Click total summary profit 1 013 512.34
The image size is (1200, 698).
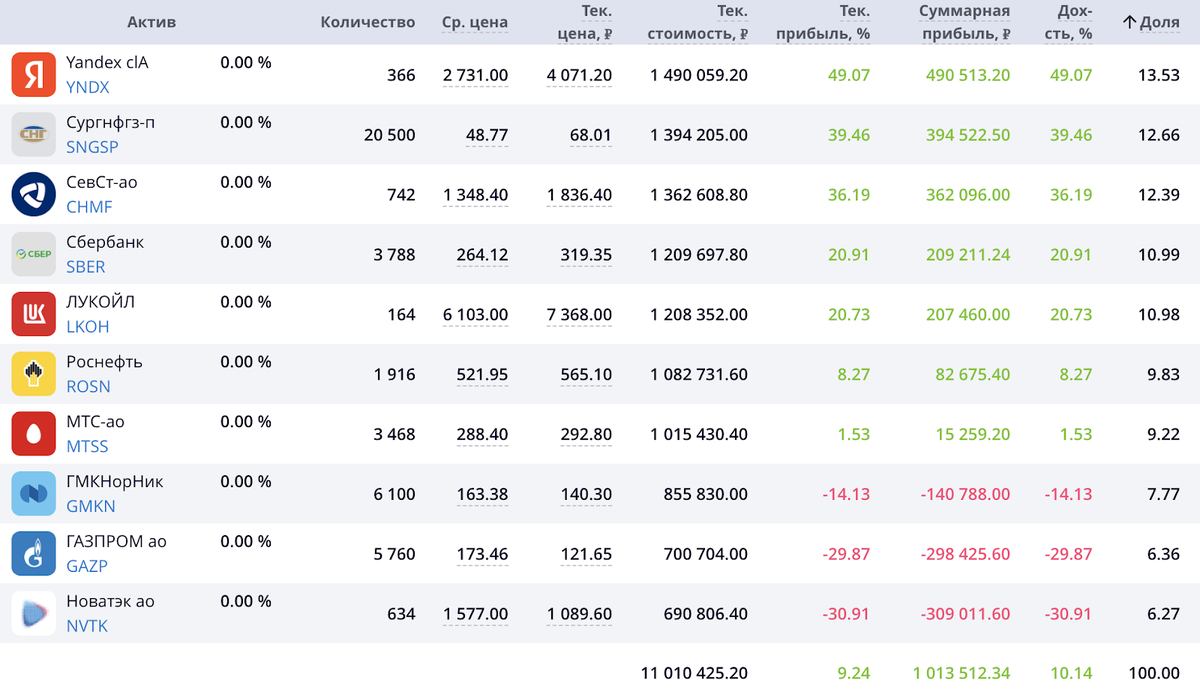click(x=962, y=673)
